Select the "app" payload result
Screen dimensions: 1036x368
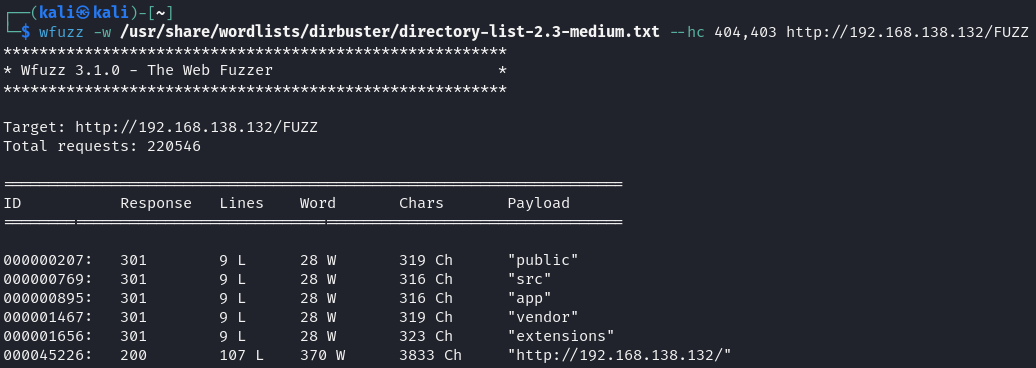pos(529,298)
